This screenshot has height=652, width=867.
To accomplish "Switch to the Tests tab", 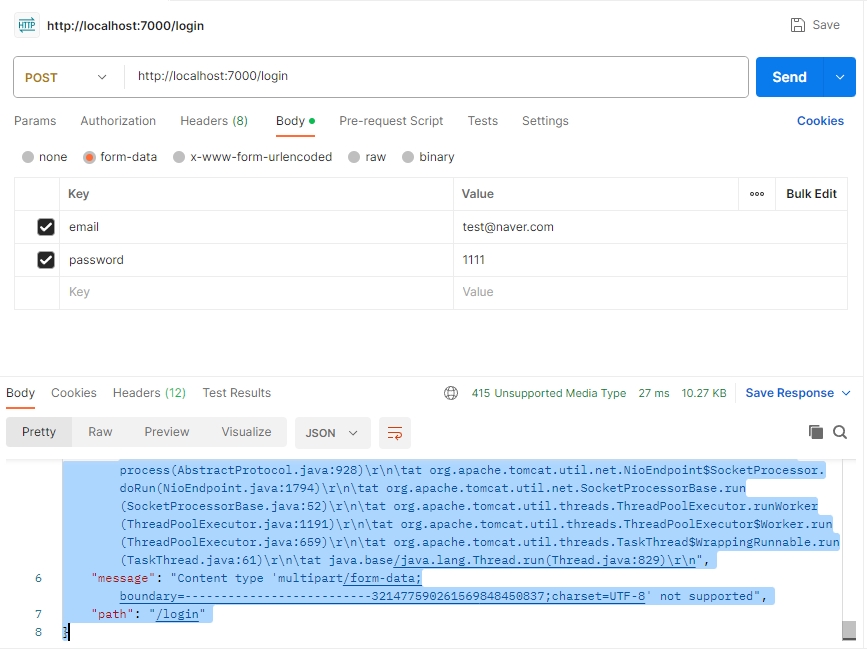I will (x=483, y=121).
